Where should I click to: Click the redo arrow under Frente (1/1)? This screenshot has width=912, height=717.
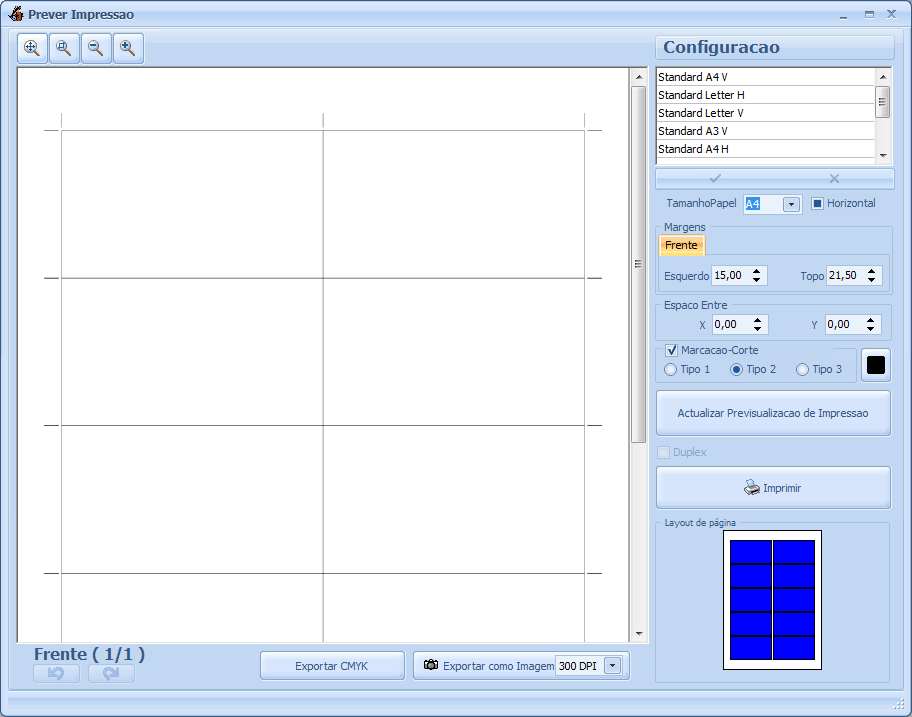click(111, 673)
